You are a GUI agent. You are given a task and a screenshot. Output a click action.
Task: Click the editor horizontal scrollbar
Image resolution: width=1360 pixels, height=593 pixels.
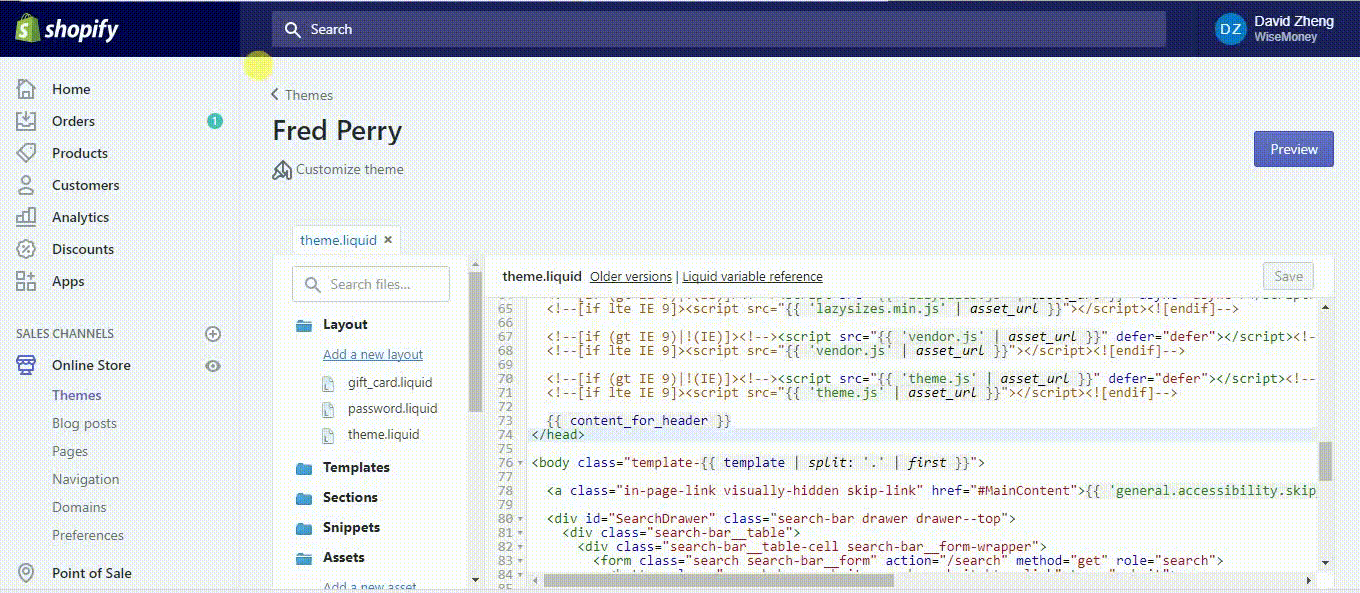tap(718, 580)
